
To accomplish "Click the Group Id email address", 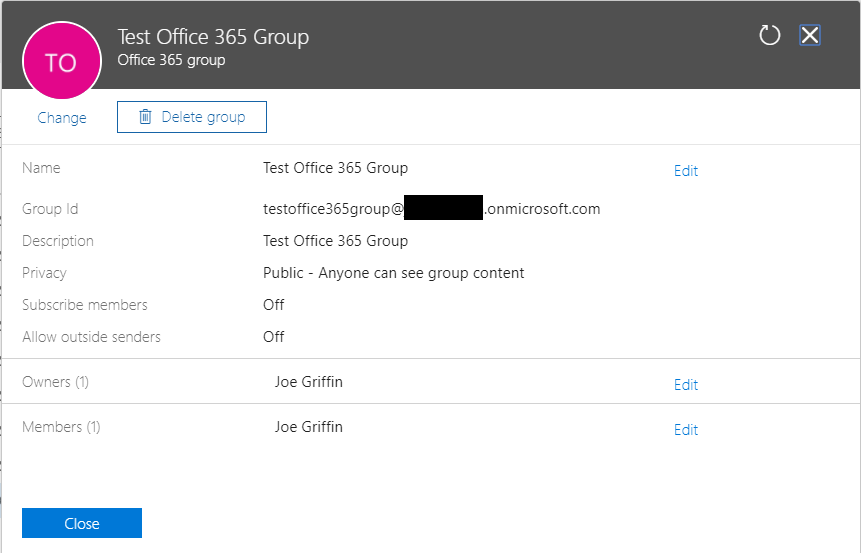I will [x=431, y=209].
